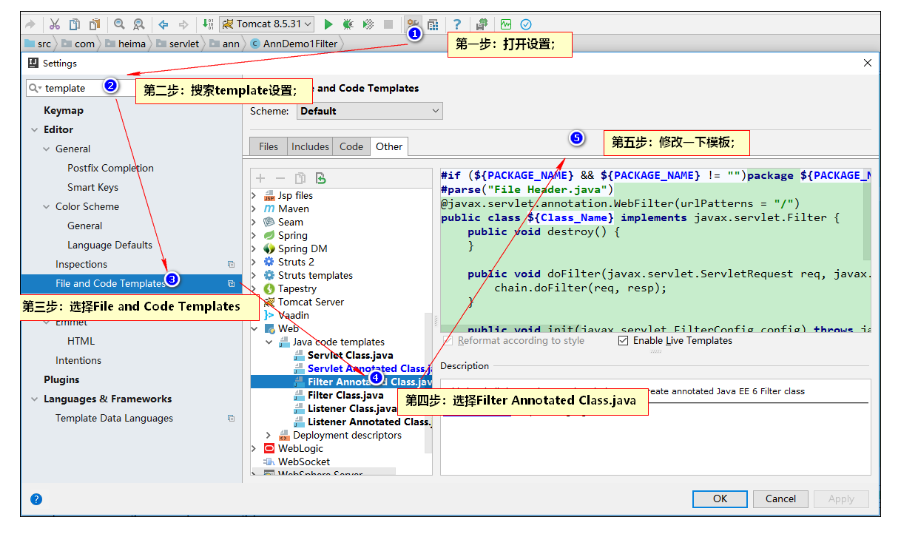Viewport: 902px width, 542px height.
Task: Click the src breadcrumb folder
Action: 38,44
